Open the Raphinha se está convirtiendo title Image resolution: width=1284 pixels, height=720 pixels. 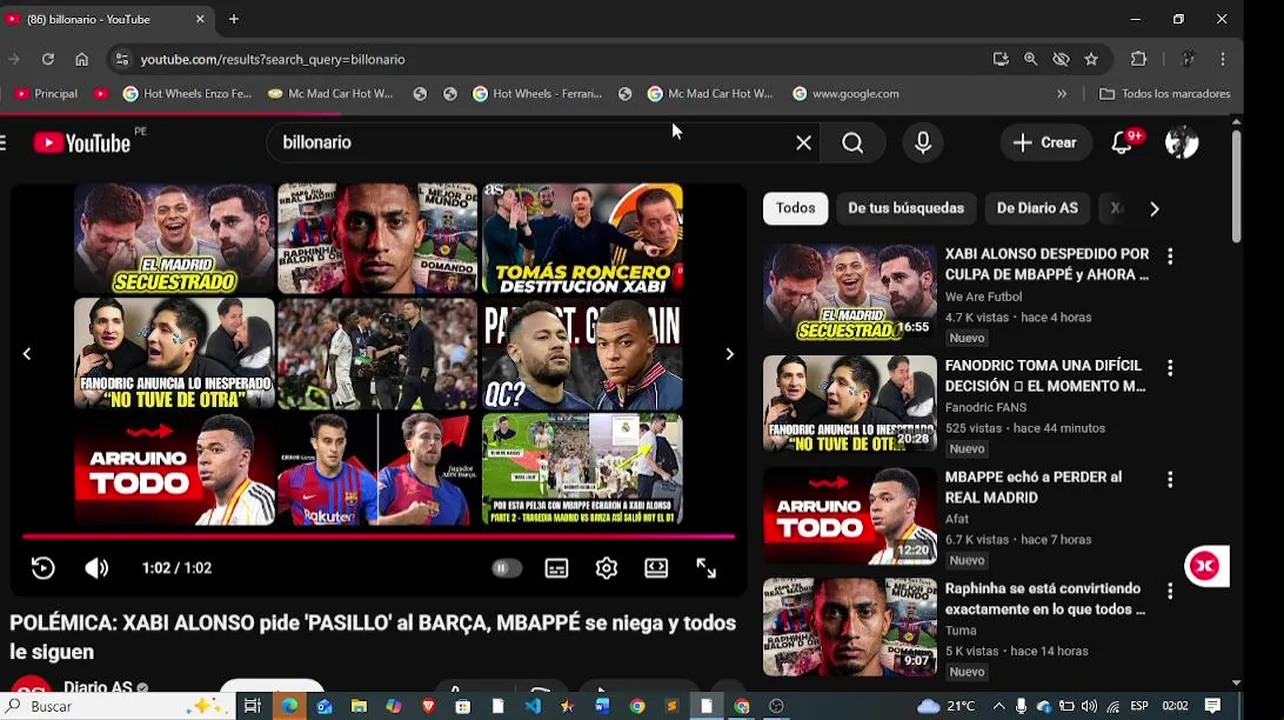coord(1045,599)
